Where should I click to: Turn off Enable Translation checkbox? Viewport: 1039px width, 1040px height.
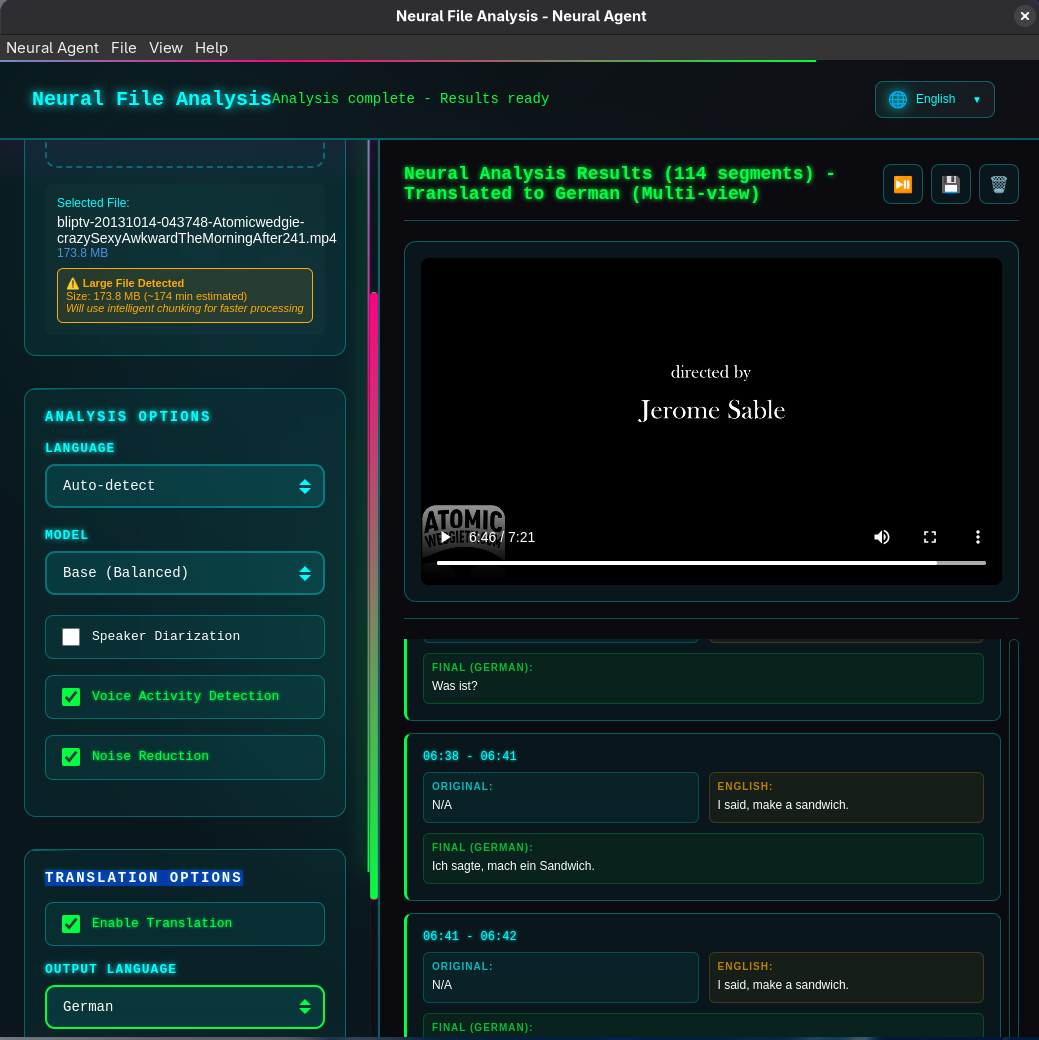click(x=71, y=923)
